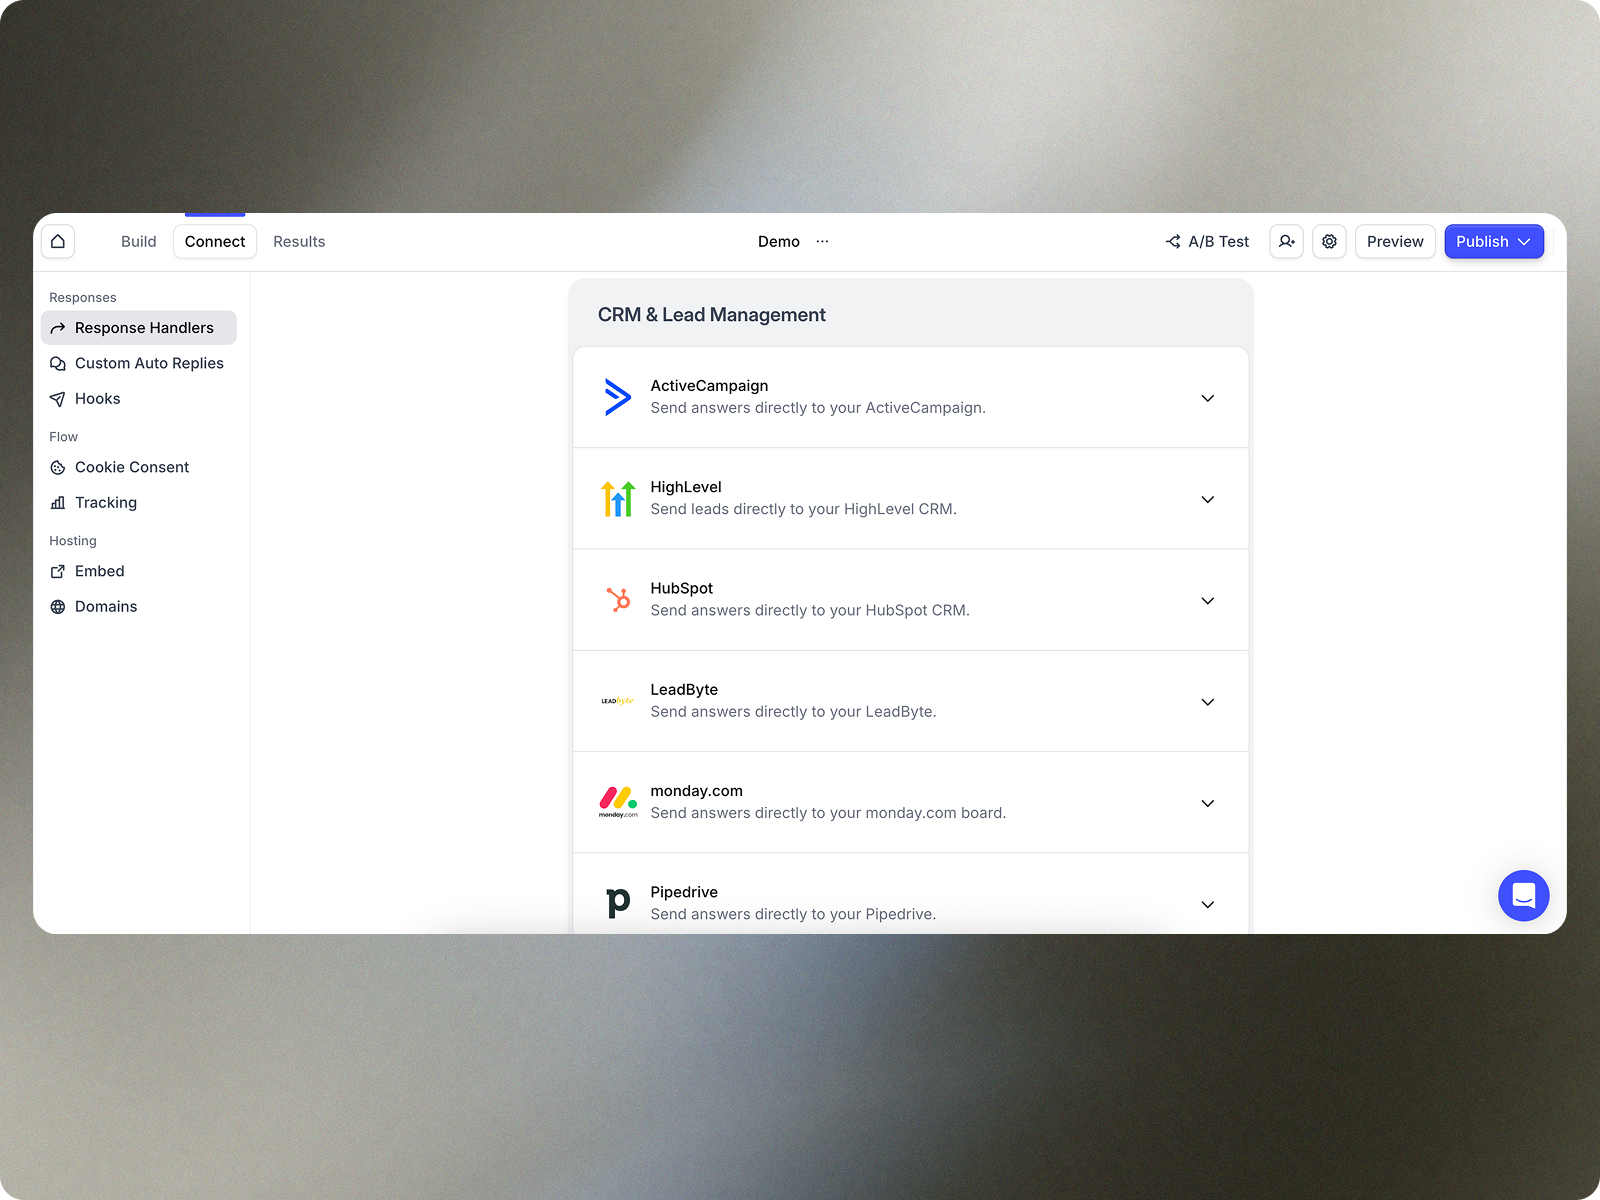1600x1200 pixels.
Task: Click the Hosting section label
Action: coord(73,541)
